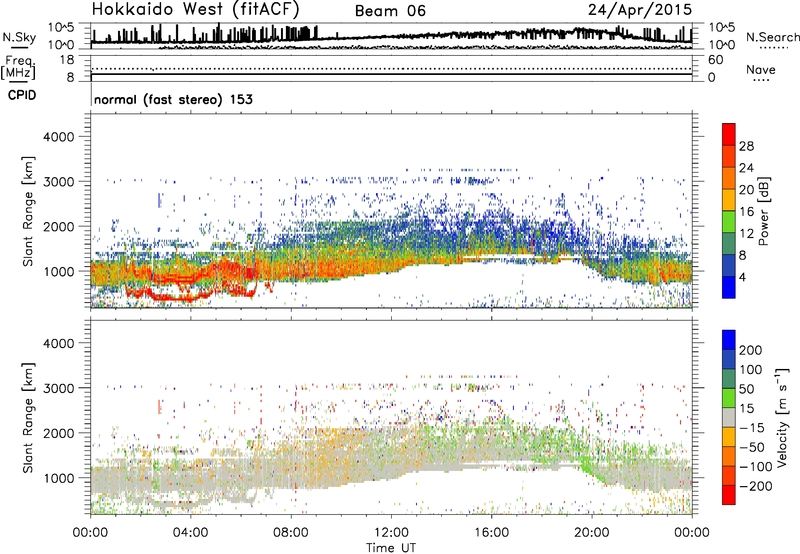Click the '16:00' time axis tick label
This screenshot has width=800, height=554.
pyautogui.click(x=491, y=533)
